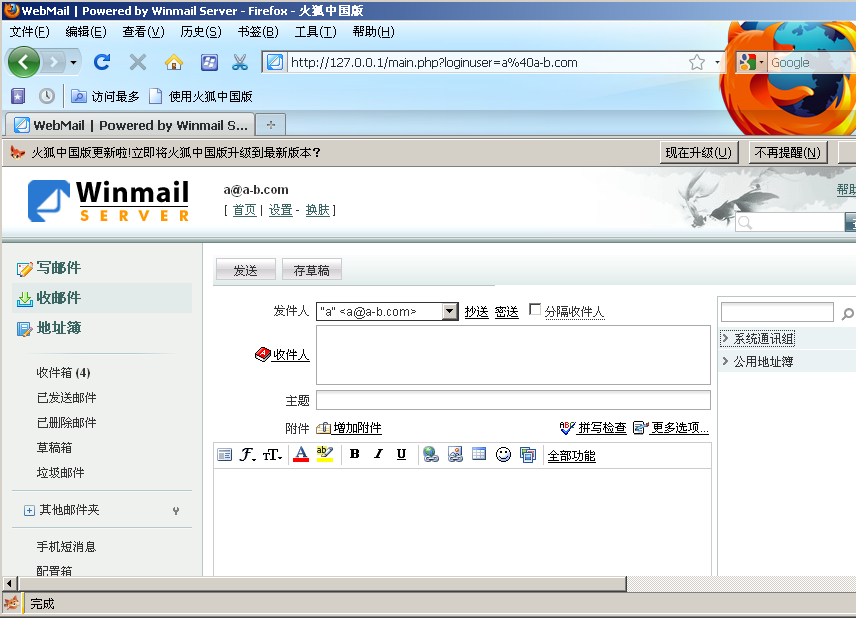Bookmark this page with the star icon
Image resolution: width=856 pixels, height=618 pixels.
point(697,62)
